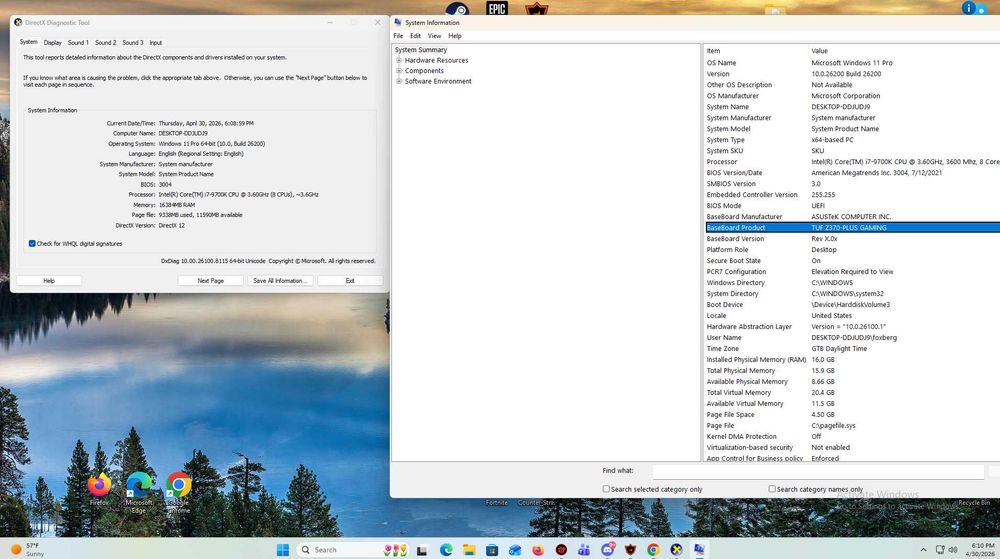Viewport: 1000px width, 559px height.
Task: Click the DirectX Diagnostic Tool title icon
Action: [18, 22]
